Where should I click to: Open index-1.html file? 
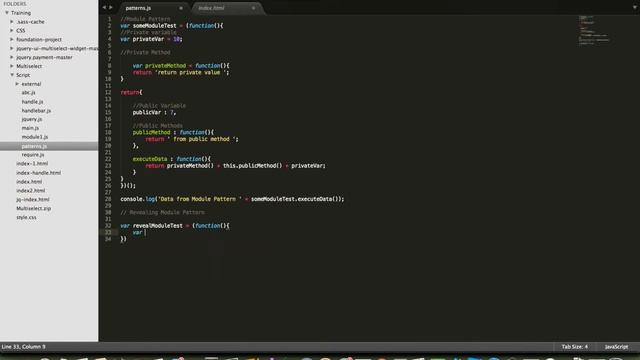[x=32, y=164]
